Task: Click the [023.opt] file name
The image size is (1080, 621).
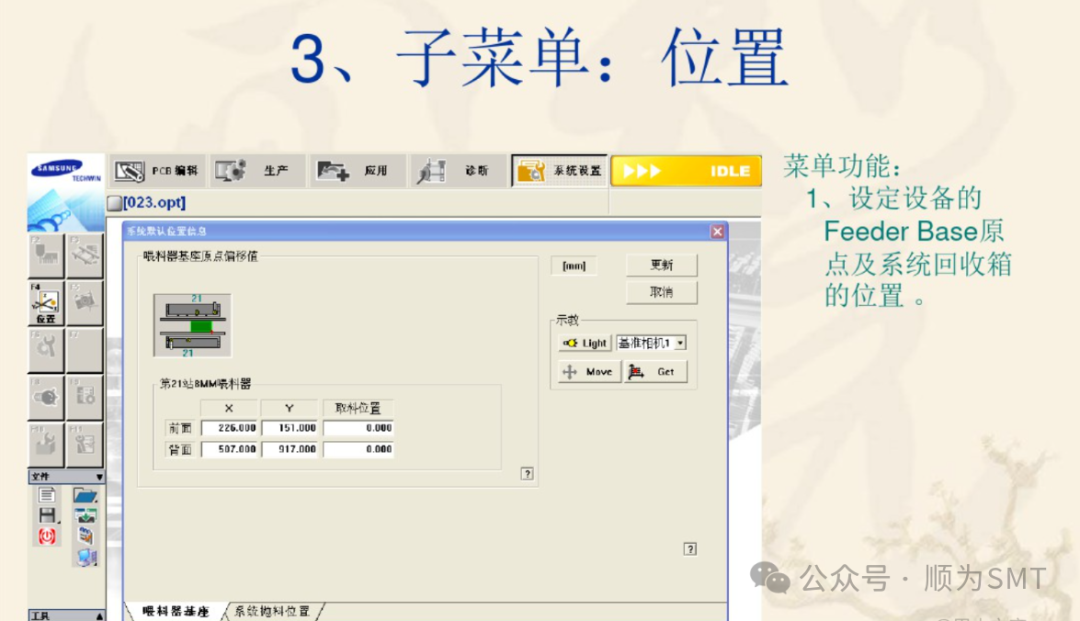Action: click(x=154, y=202)
